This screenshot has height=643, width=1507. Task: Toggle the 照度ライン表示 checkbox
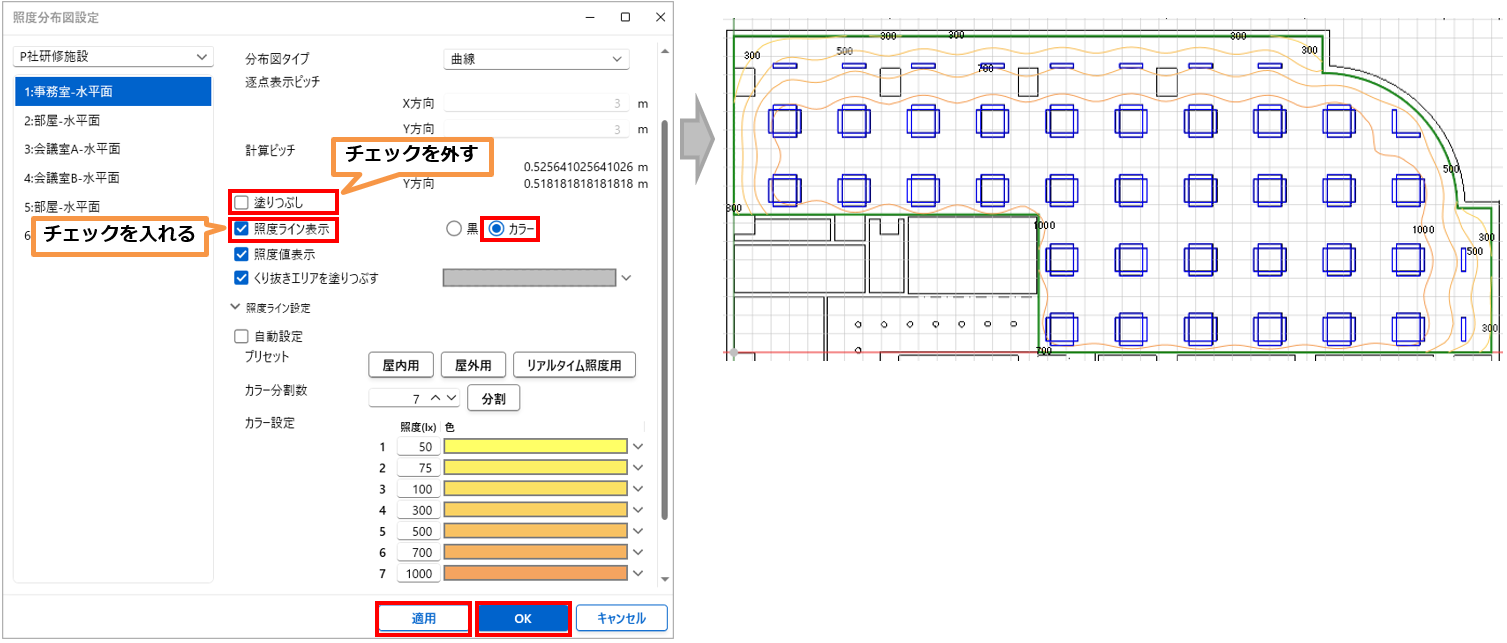[x=241, y=229]
